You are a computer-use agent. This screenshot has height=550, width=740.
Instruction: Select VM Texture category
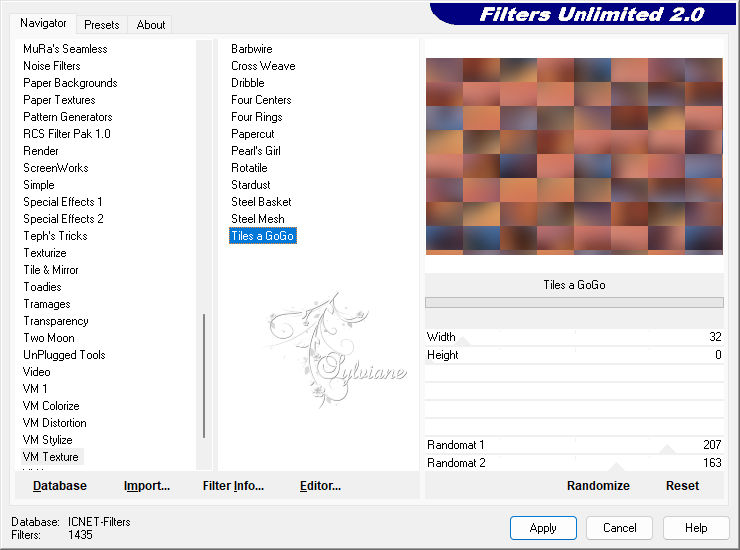point(50,457)
